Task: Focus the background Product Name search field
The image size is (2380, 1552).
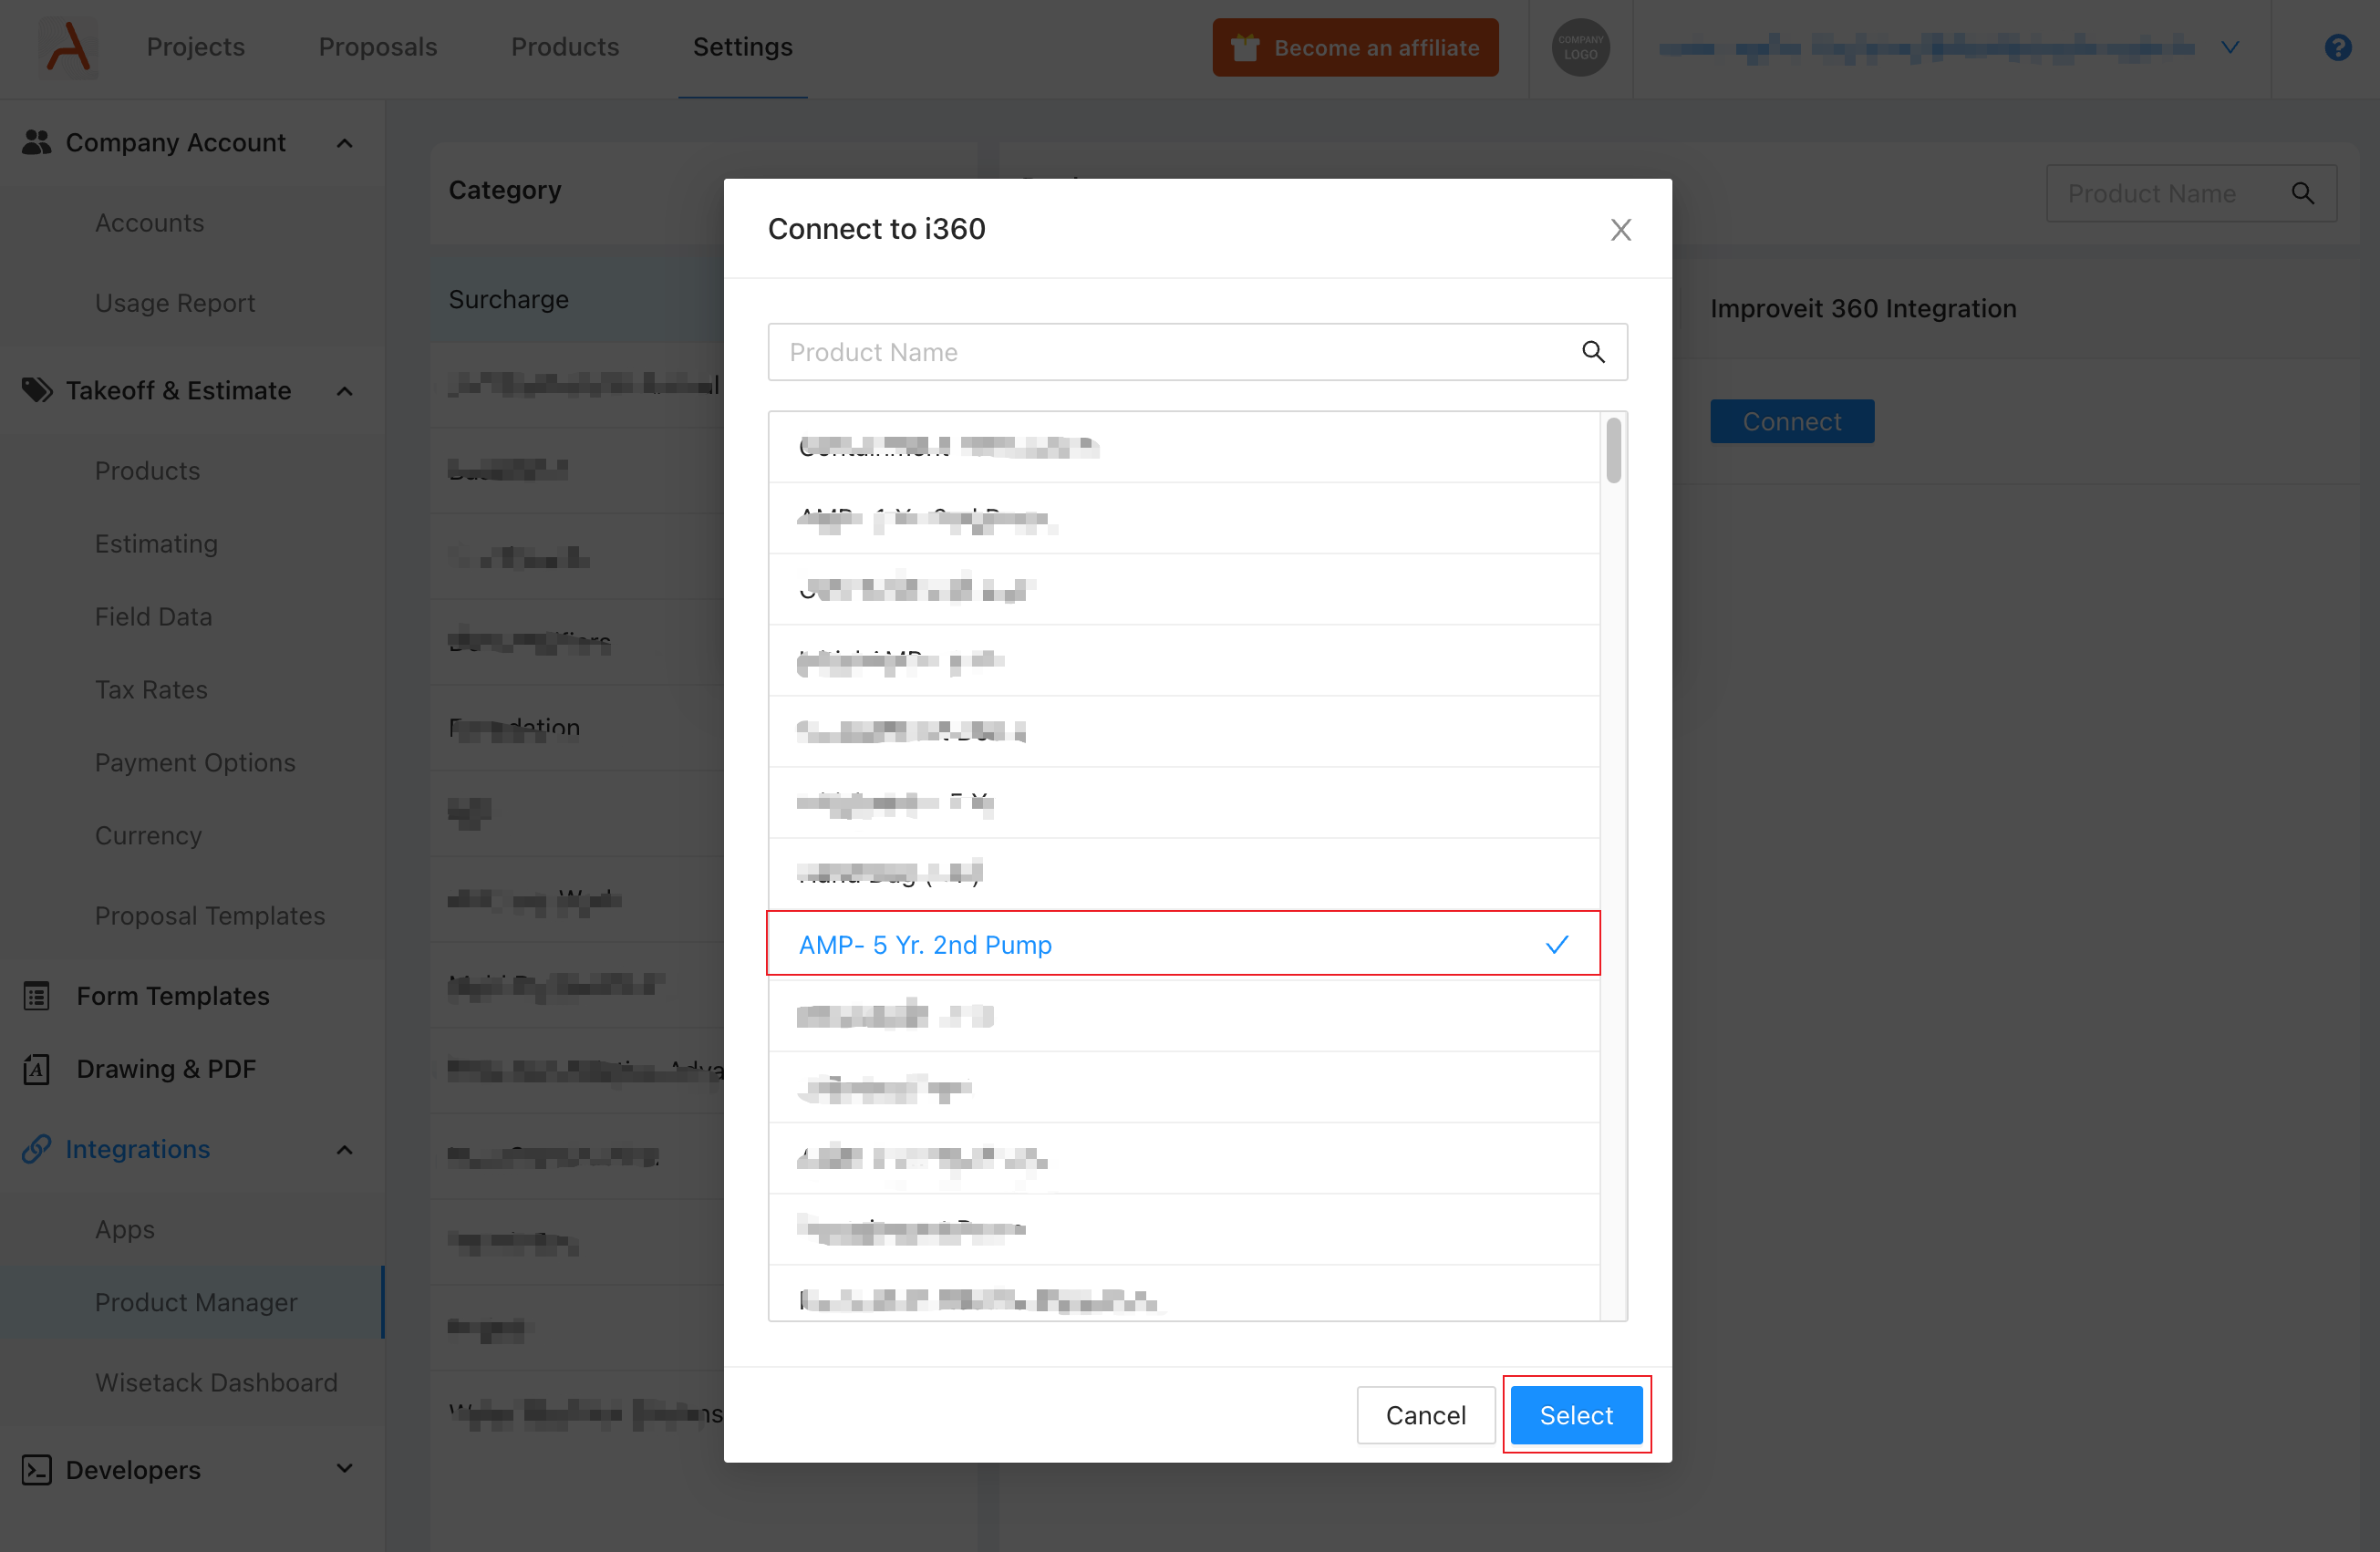Action: pyautogui.click(x=2191, y=193)
